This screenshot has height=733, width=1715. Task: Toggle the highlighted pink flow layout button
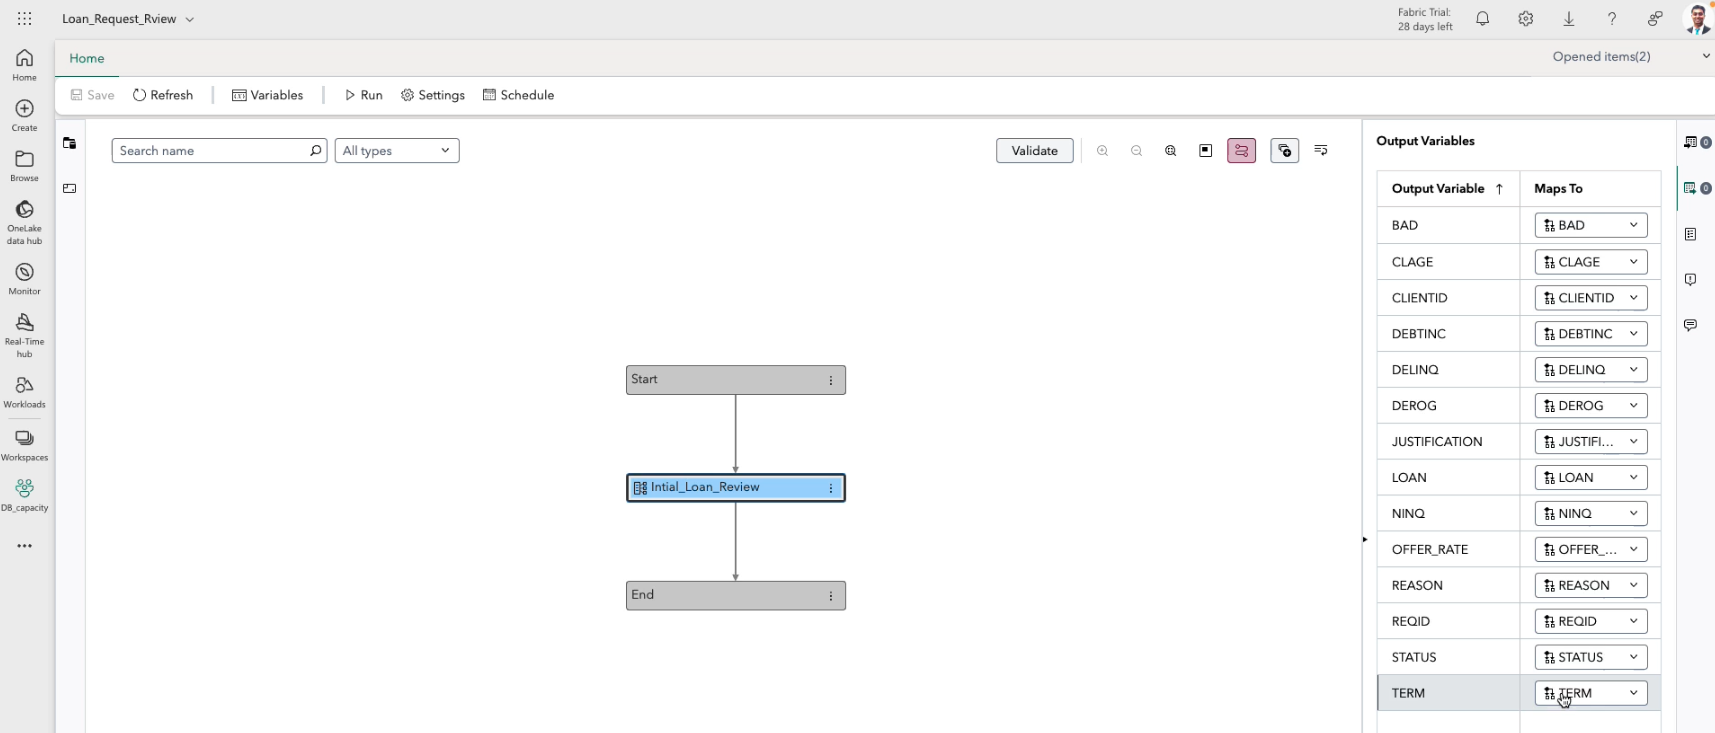(1241, 151)
